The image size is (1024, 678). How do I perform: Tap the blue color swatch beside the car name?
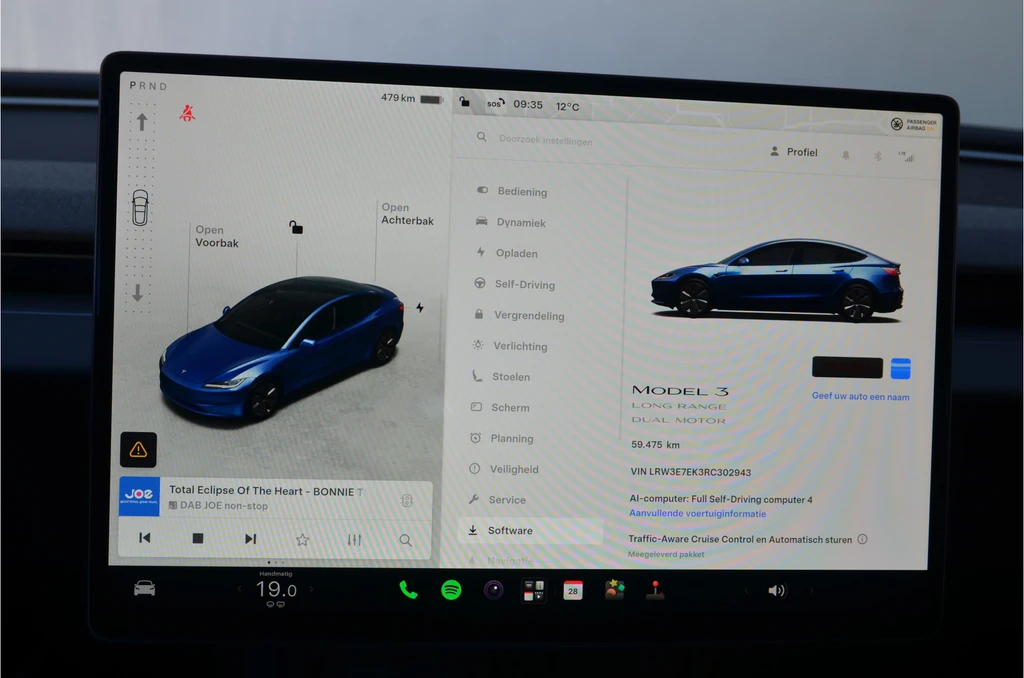click(x=901, y=368)
